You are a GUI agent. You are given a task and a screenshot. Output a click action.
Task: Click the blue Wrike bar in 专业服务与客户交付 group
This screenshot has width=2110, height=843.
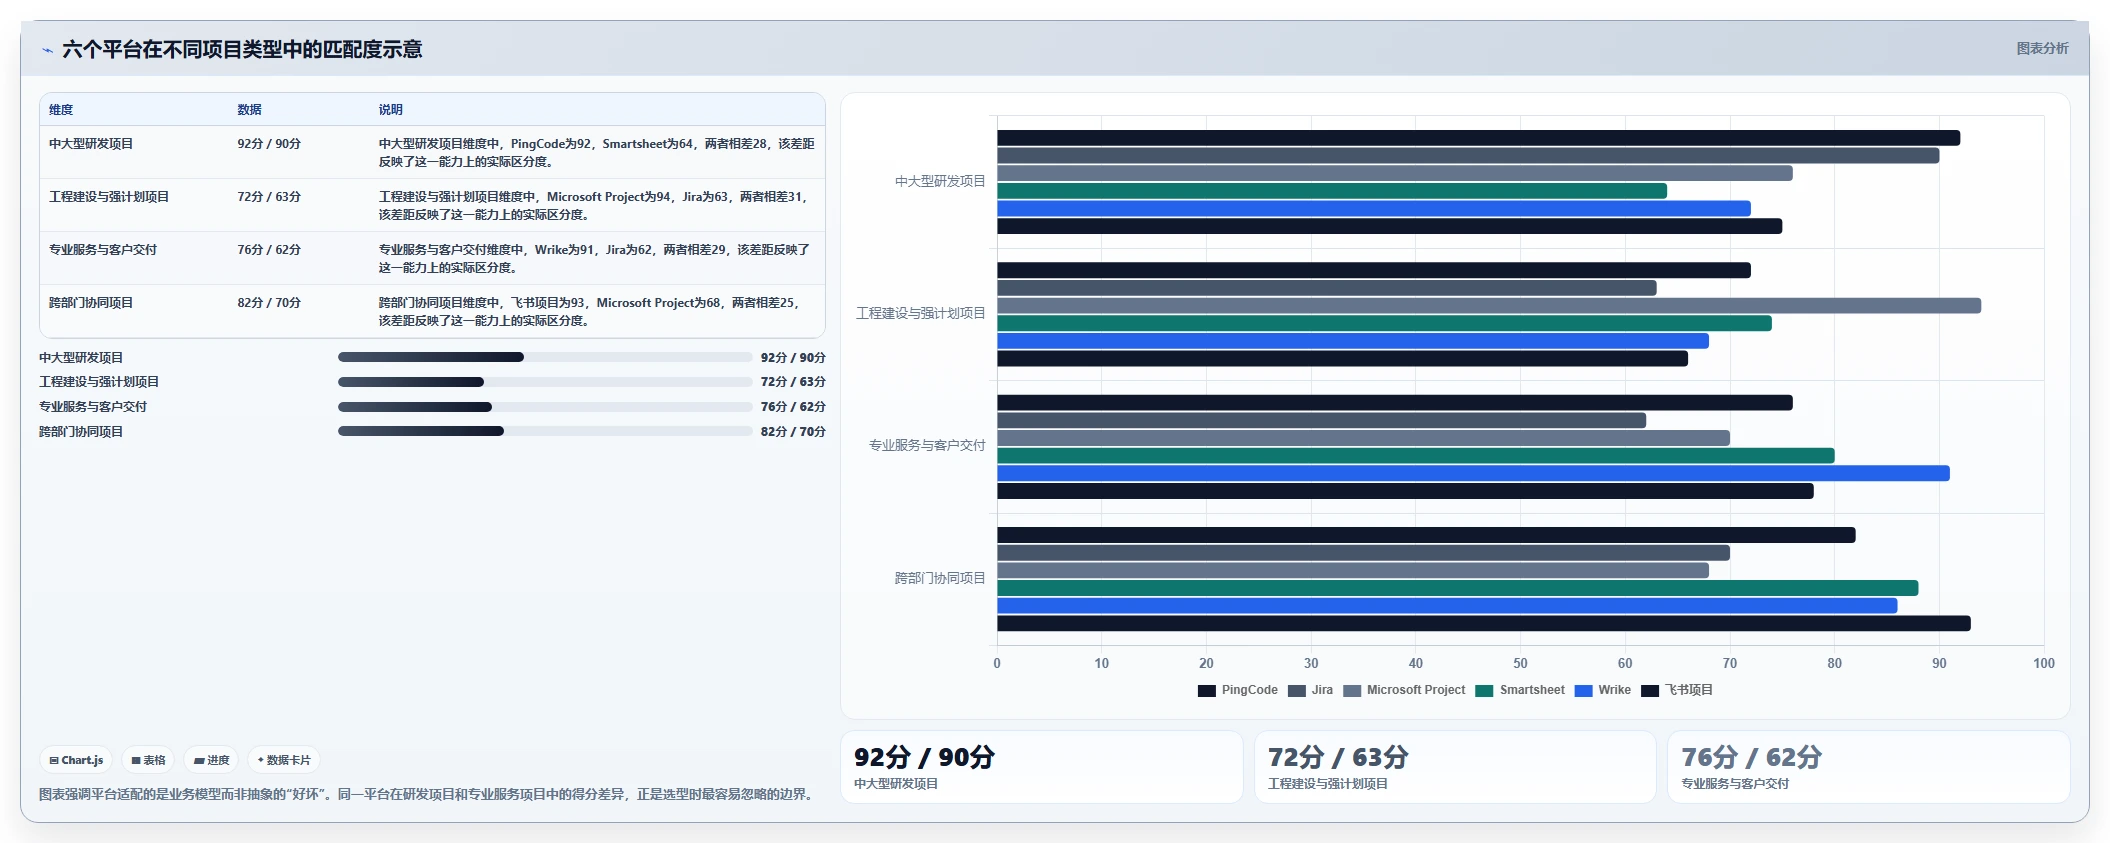tap(1473, 474)
